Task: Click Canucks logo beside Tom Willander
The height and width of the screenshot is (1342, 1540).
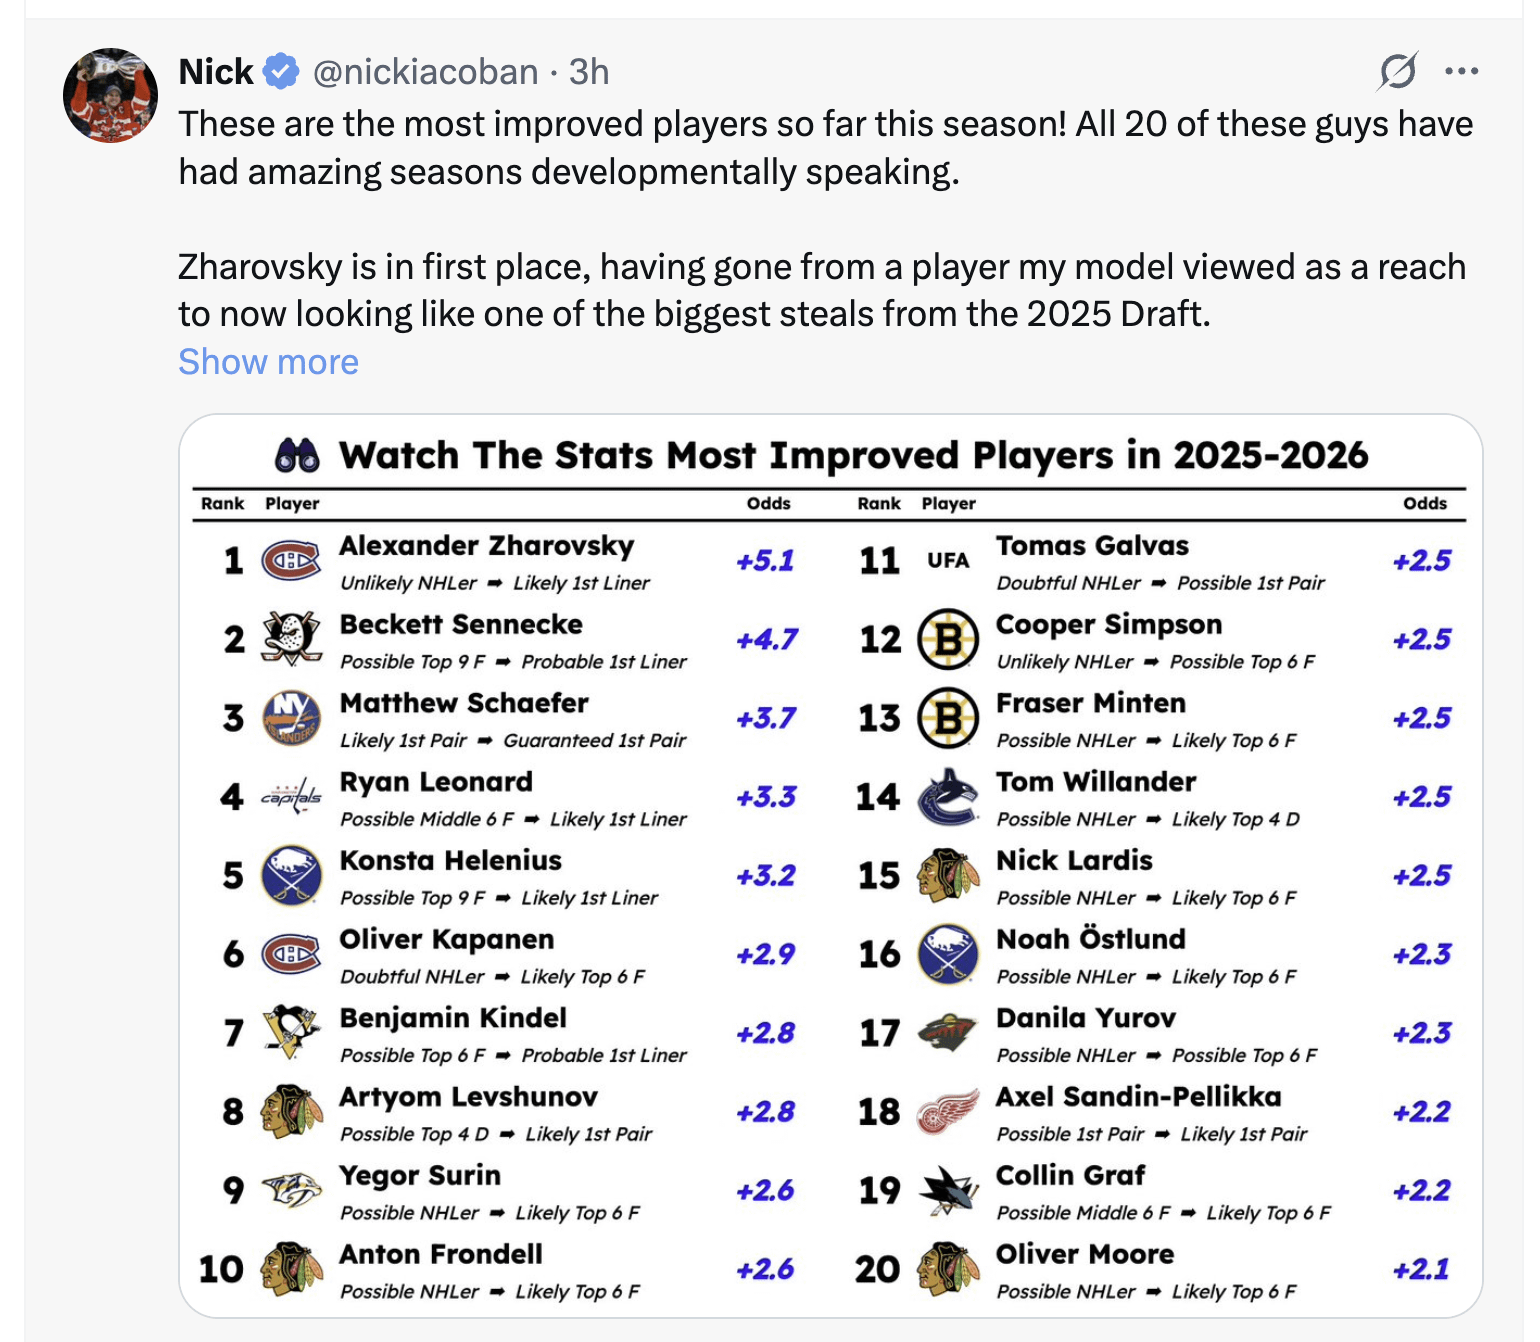Action: click(x=947, y=797)
